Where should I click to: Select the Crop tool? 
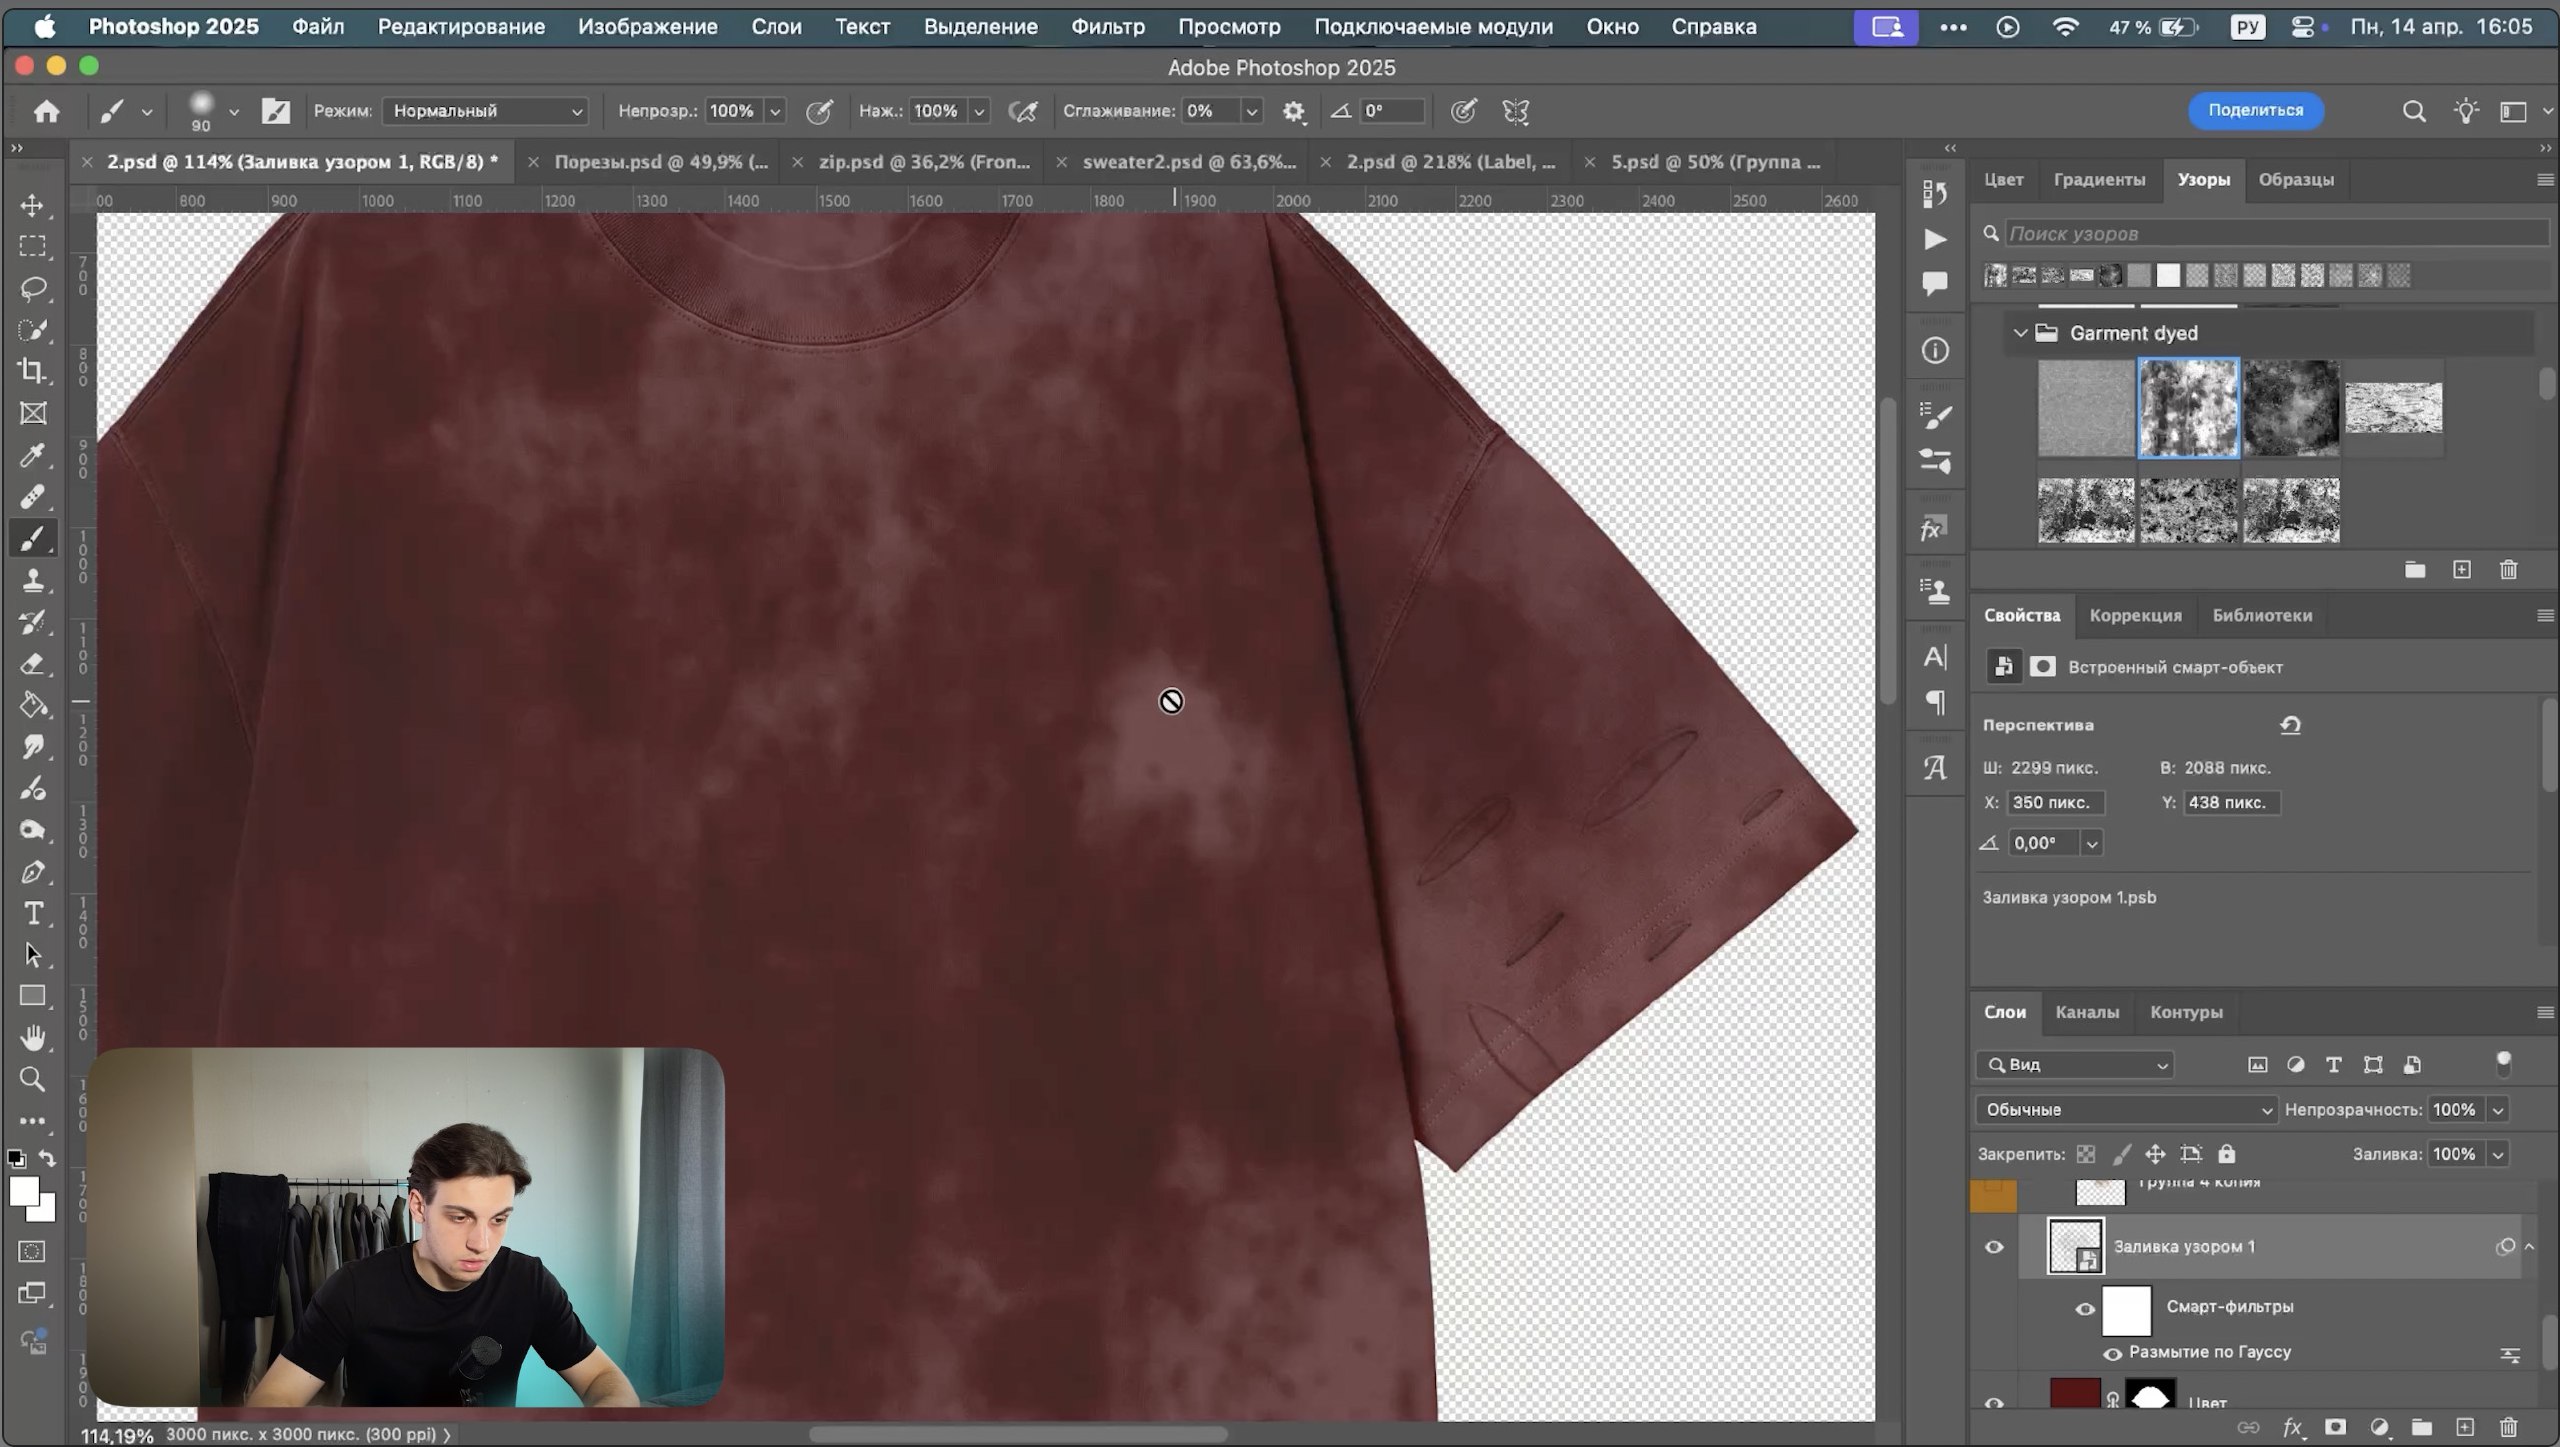(32, 371)
